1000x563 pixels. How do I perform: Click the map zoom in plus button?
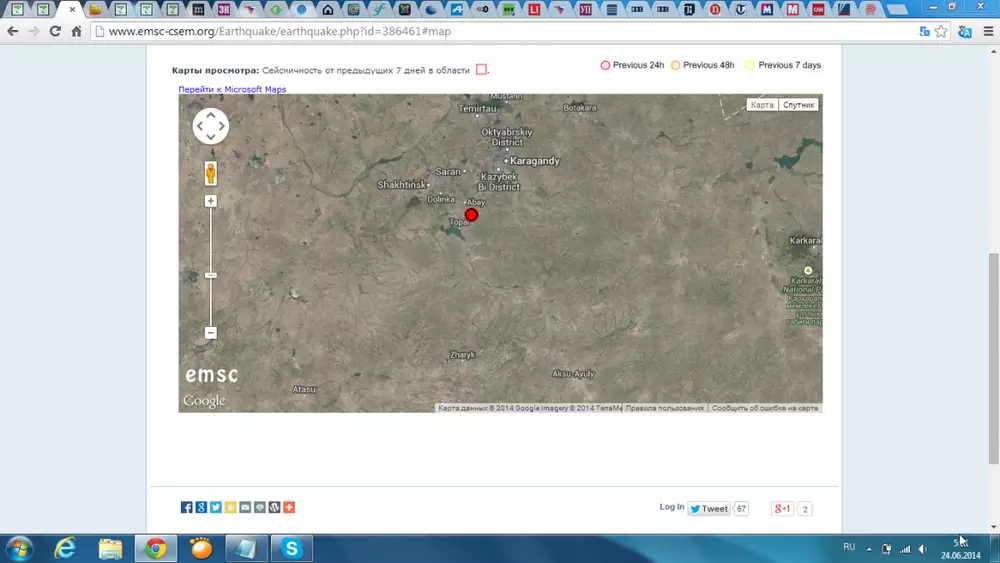(x=210, y=201)
